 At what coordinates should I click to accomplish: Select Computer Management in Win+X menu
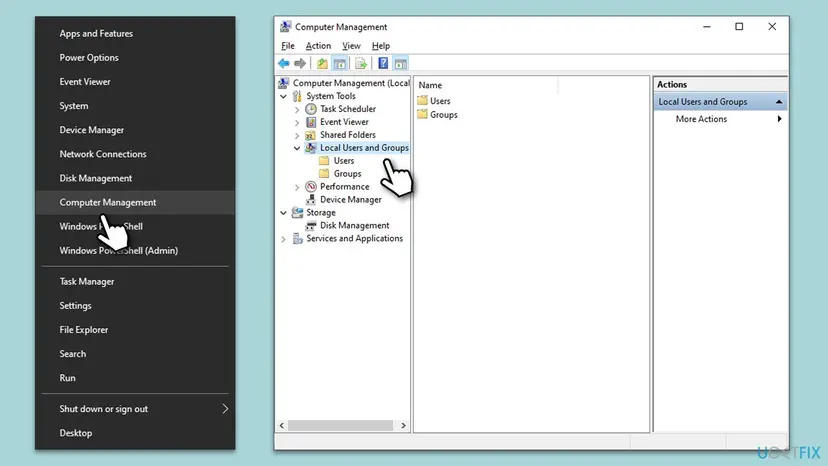coord(135,202)
